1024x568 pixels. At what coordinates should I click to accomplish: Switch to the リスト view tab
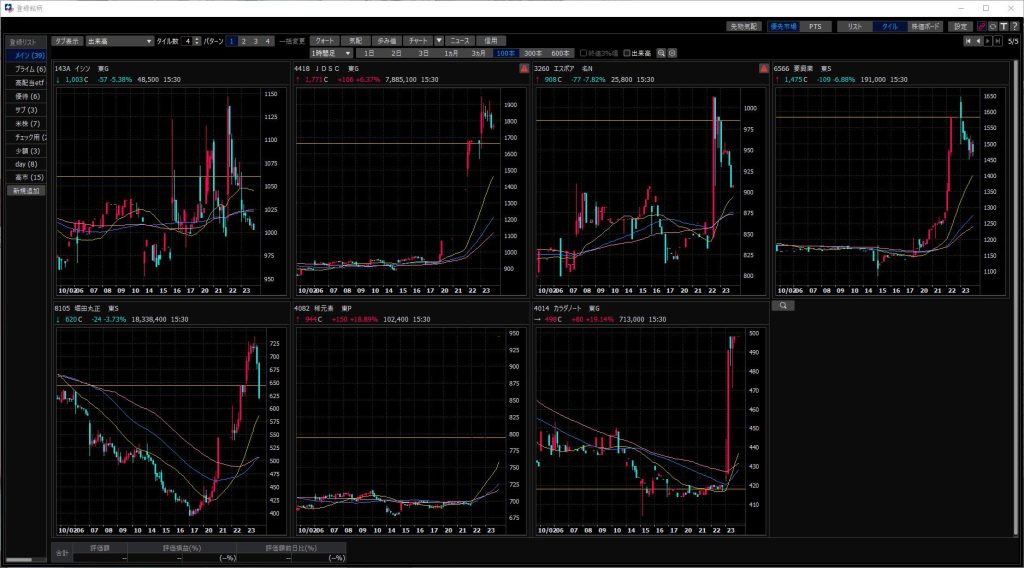click(x=853, y=26)
